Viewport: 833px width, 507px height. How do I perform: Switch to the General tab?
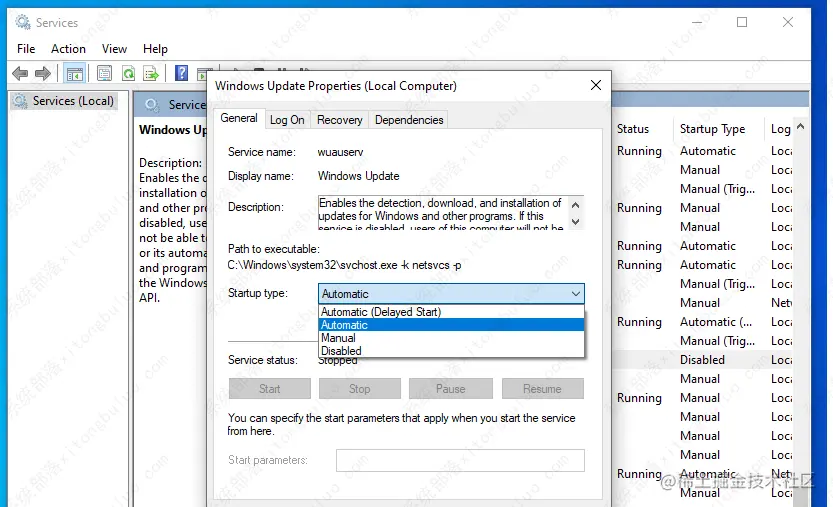pyautogui.click(x=239, y=118)
